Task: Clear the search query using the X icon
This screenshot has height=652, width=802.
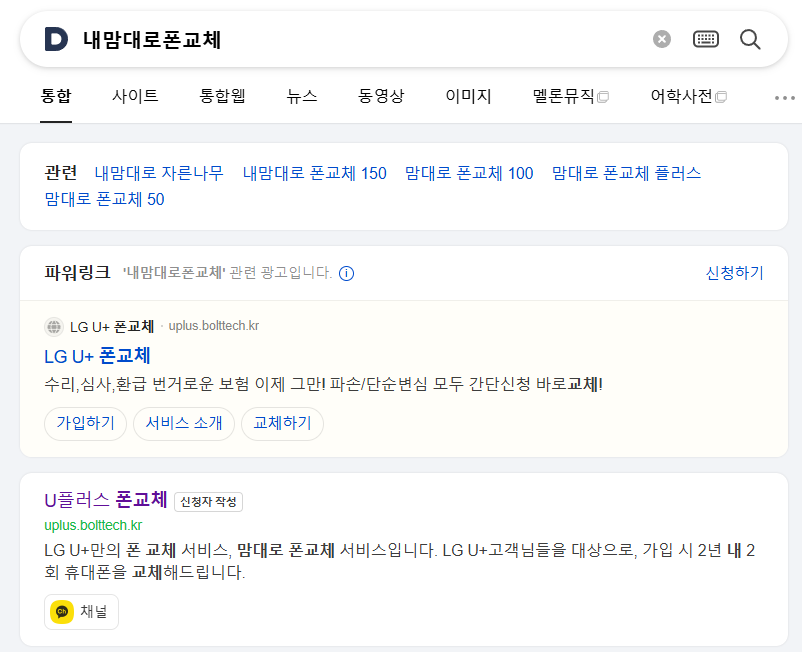Action: tap(661, 38)
